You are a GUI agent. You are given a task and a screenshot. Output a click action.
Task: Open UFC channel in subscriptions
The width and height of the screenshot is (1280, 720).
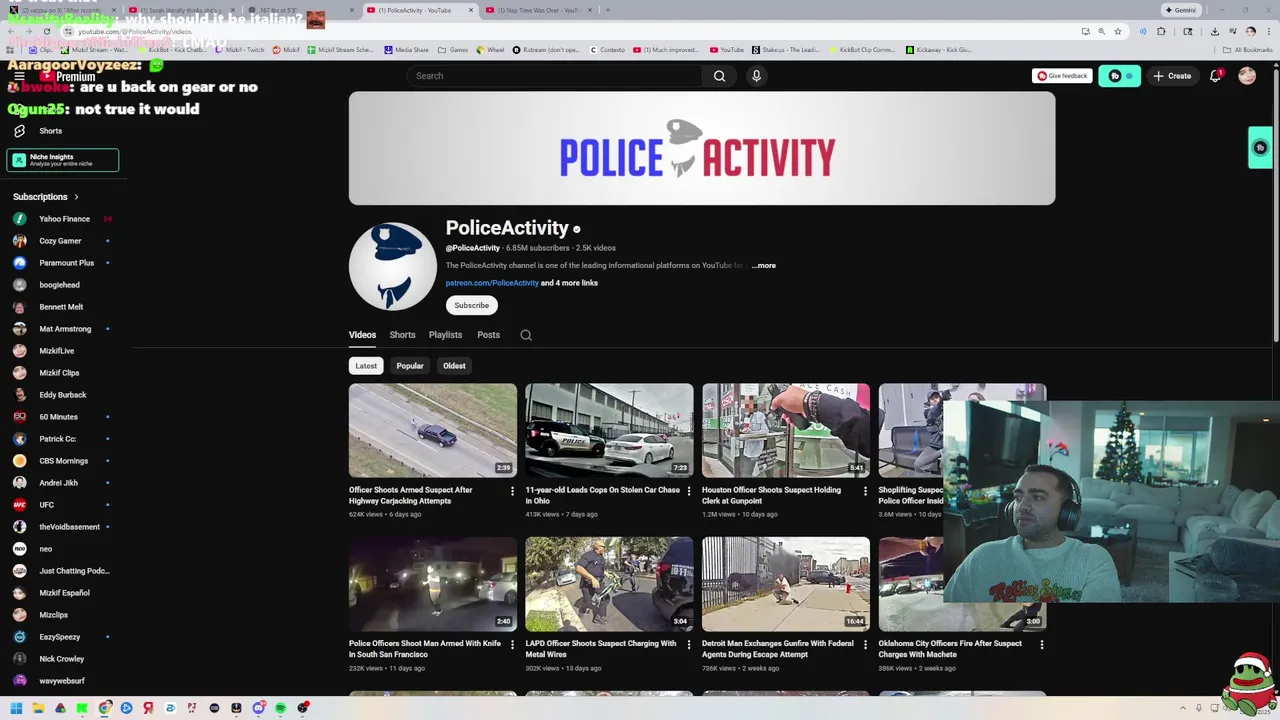(x=46, y=505)
